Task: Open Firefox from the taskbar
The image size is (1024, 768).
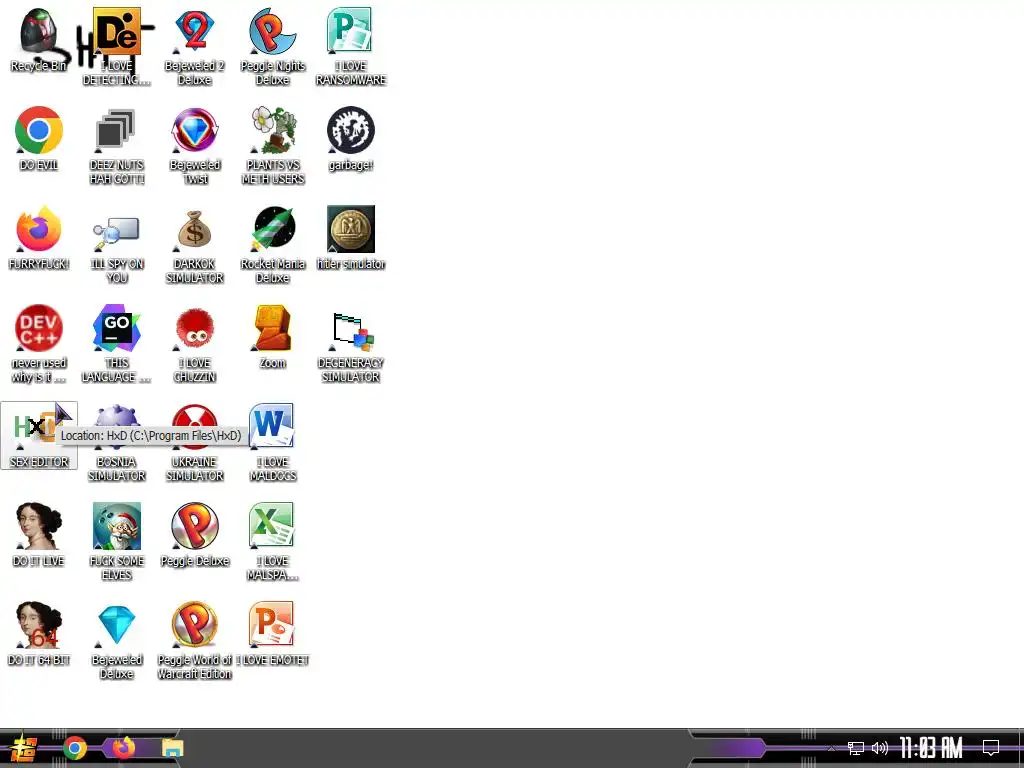Action: click(123, 747)
